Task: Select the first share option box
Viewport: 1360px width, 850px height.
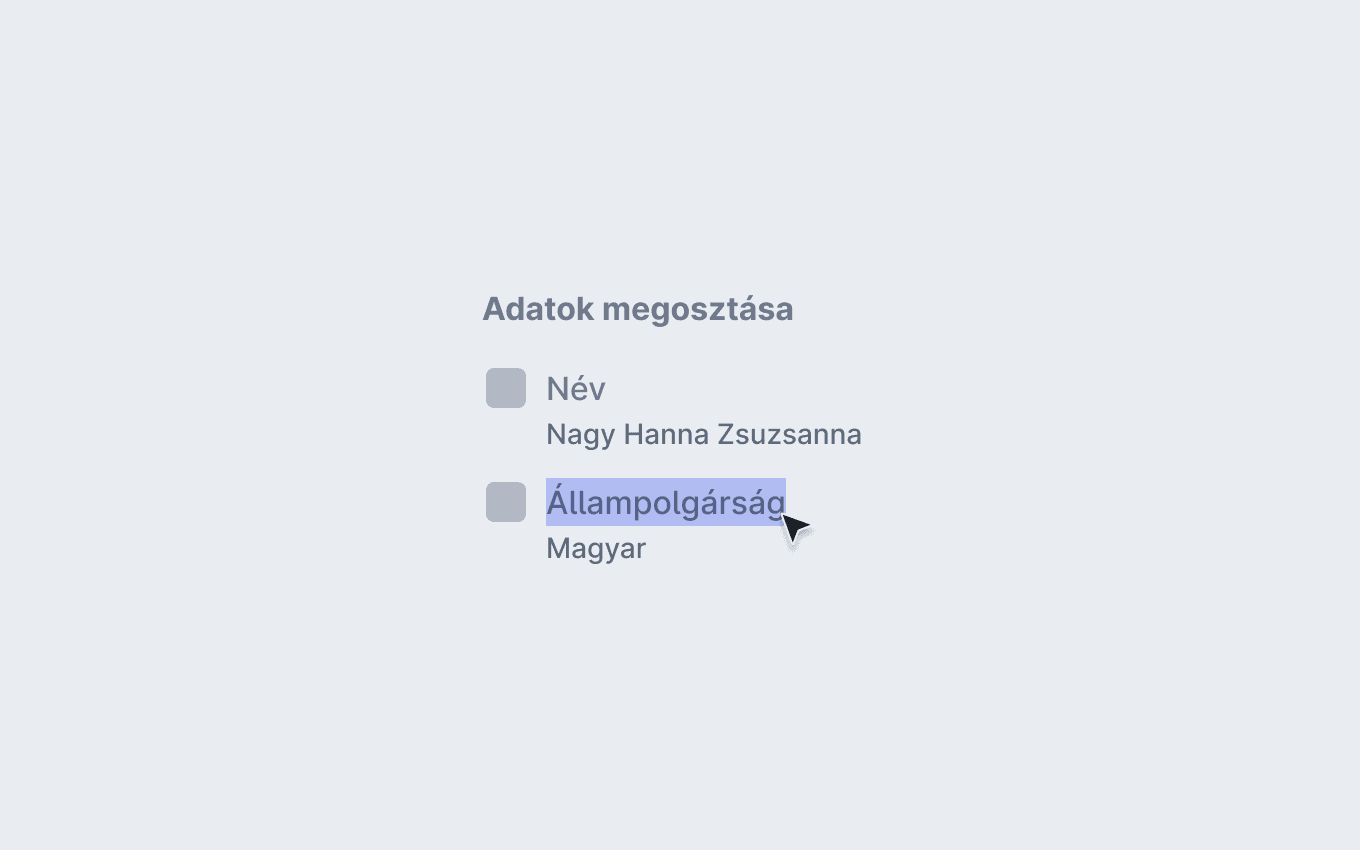Action: pos(506,388)
